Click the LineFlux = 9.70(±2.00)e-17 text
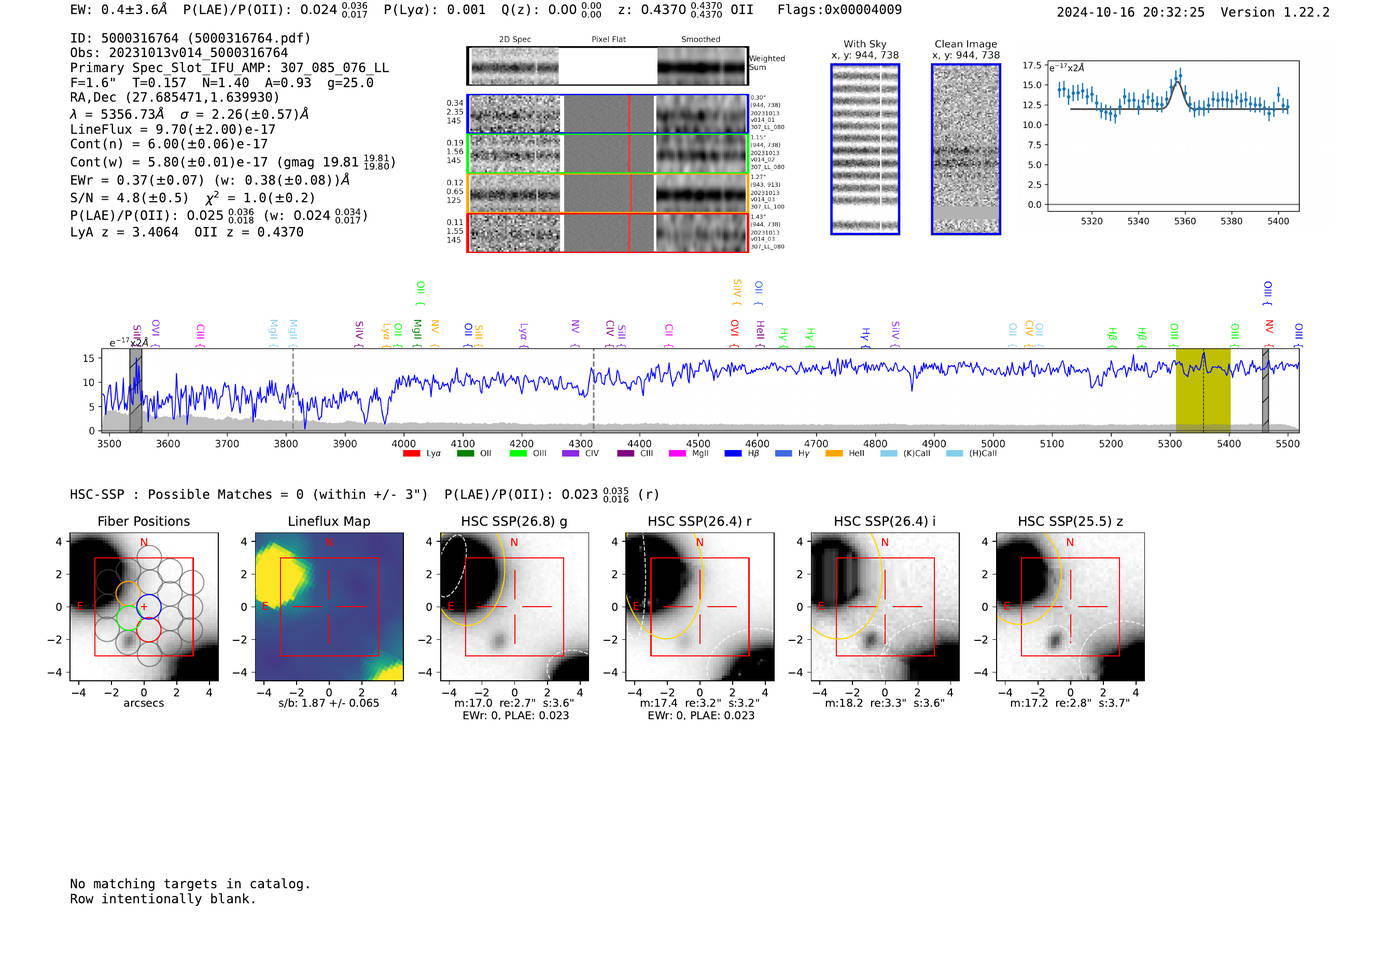The width and height of the screenshot is (1400, 953). [173, 129]
